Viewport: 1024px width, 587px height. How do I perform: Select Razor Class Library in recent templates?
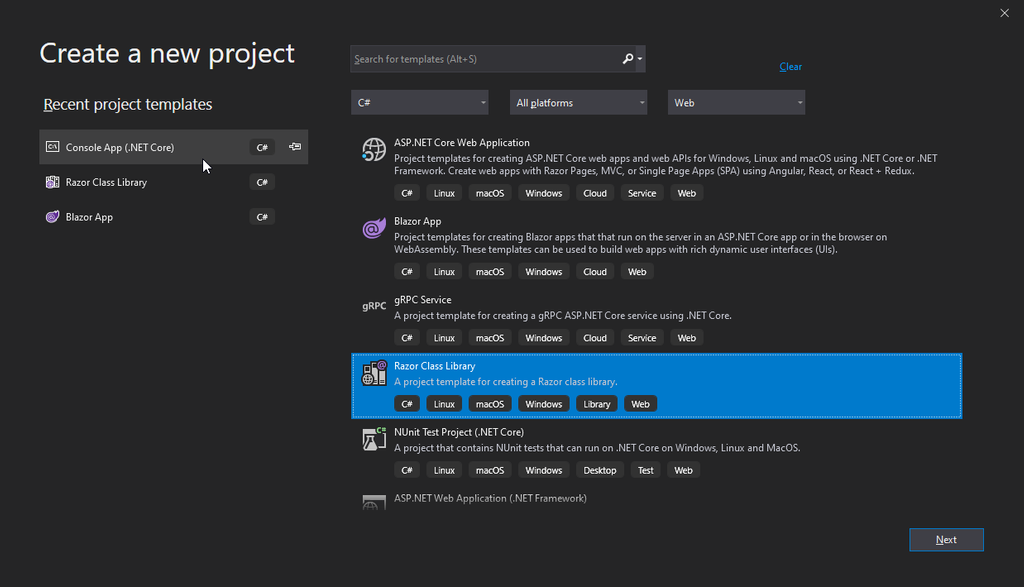tap(174, 182)
